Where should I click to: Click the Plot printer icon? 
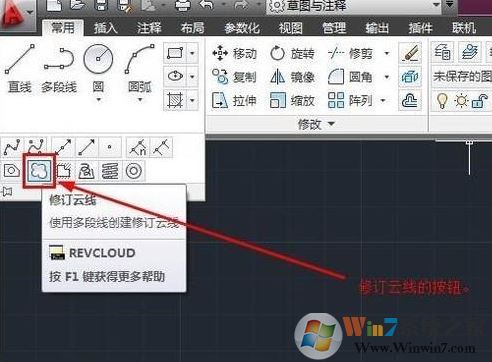[x=182, y=5]
